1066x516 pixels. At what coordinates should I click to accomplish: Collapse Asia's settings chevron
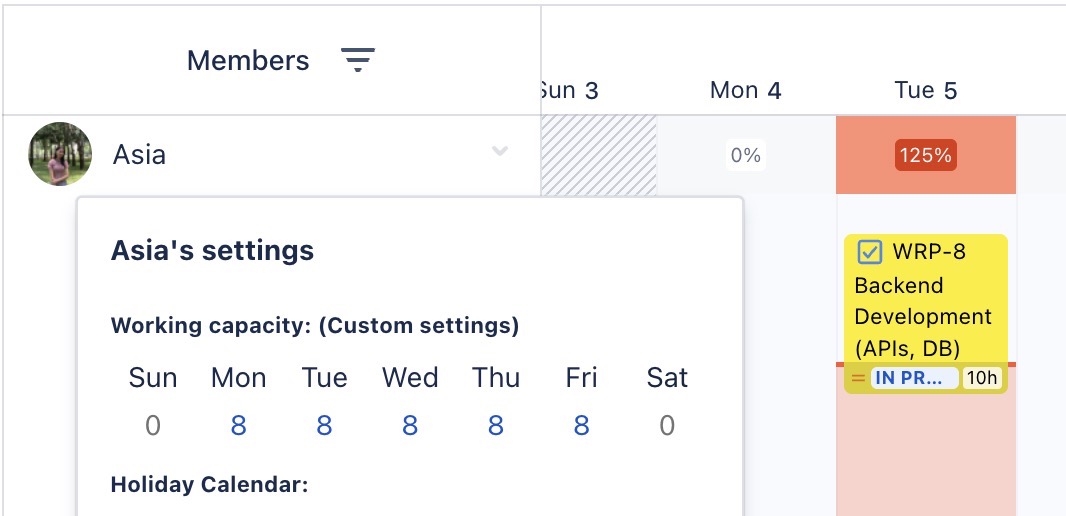tap(500, 152)
